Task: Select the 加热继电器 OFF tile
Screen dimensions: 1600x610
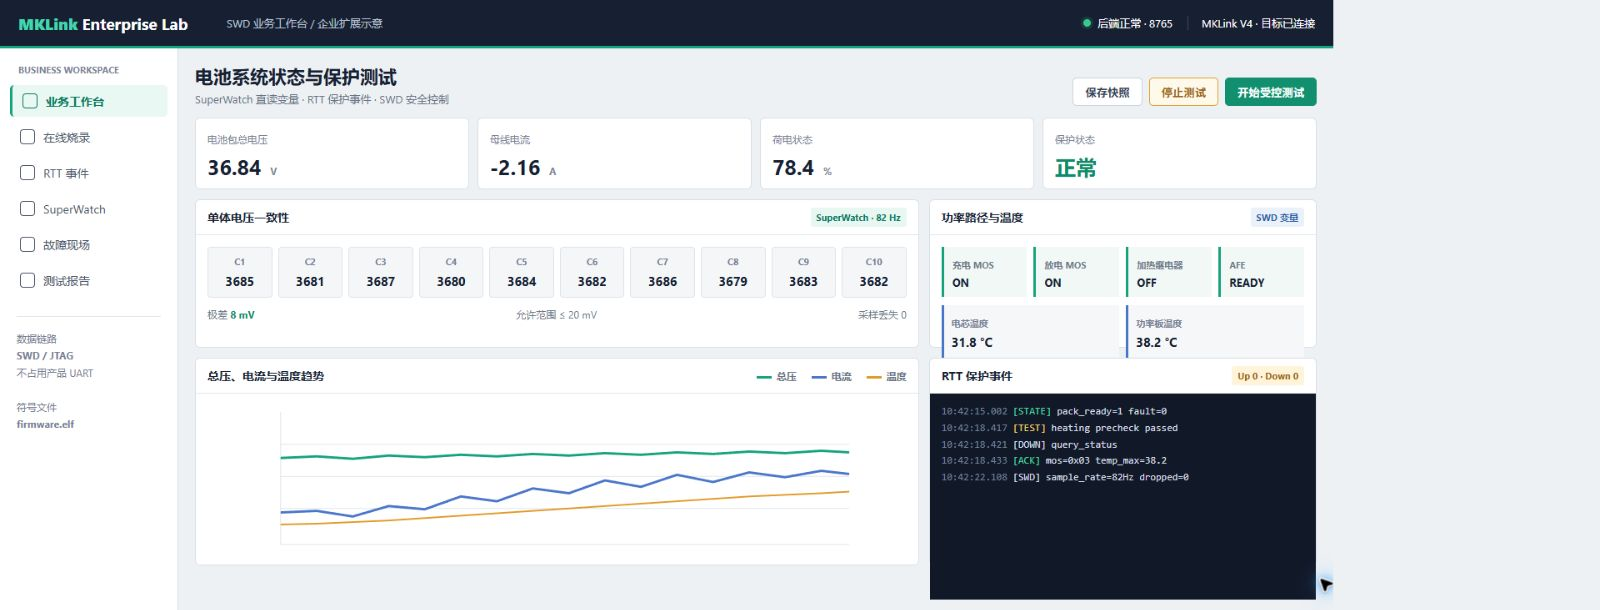Action: tap(1169, 272)
